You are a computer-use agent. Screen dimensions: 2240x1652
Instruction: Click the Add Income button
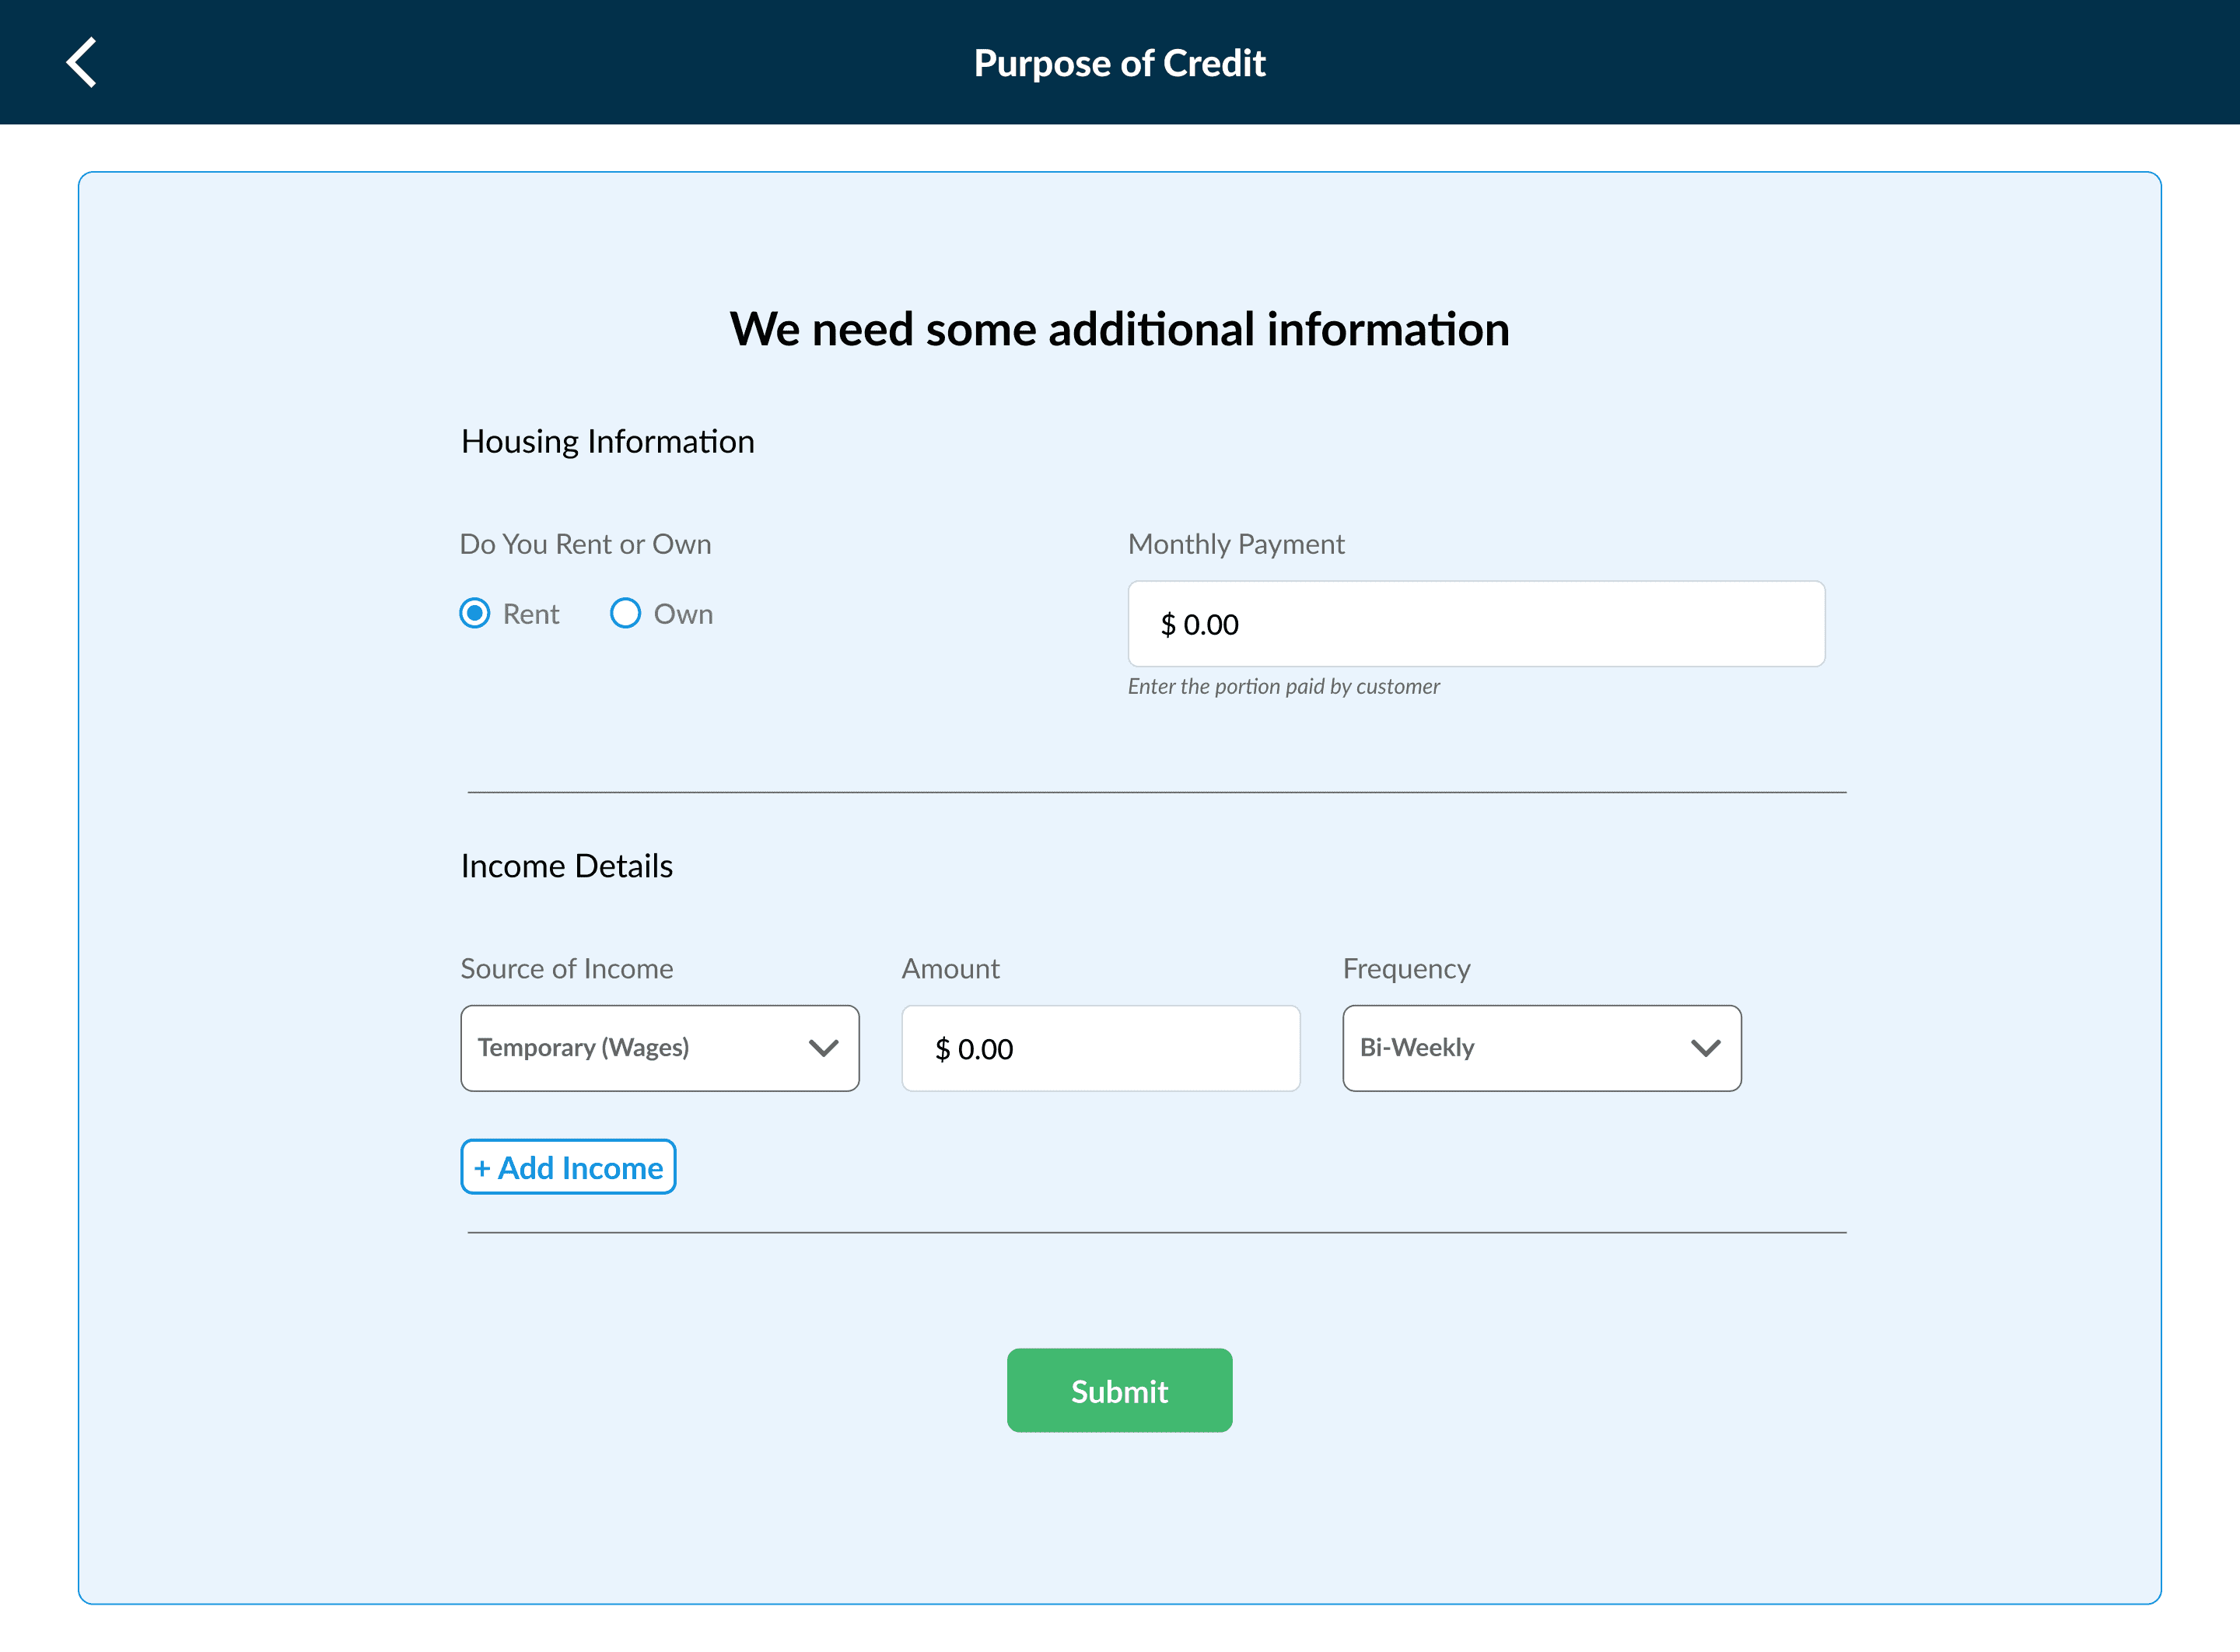[x=568, y=1167]
